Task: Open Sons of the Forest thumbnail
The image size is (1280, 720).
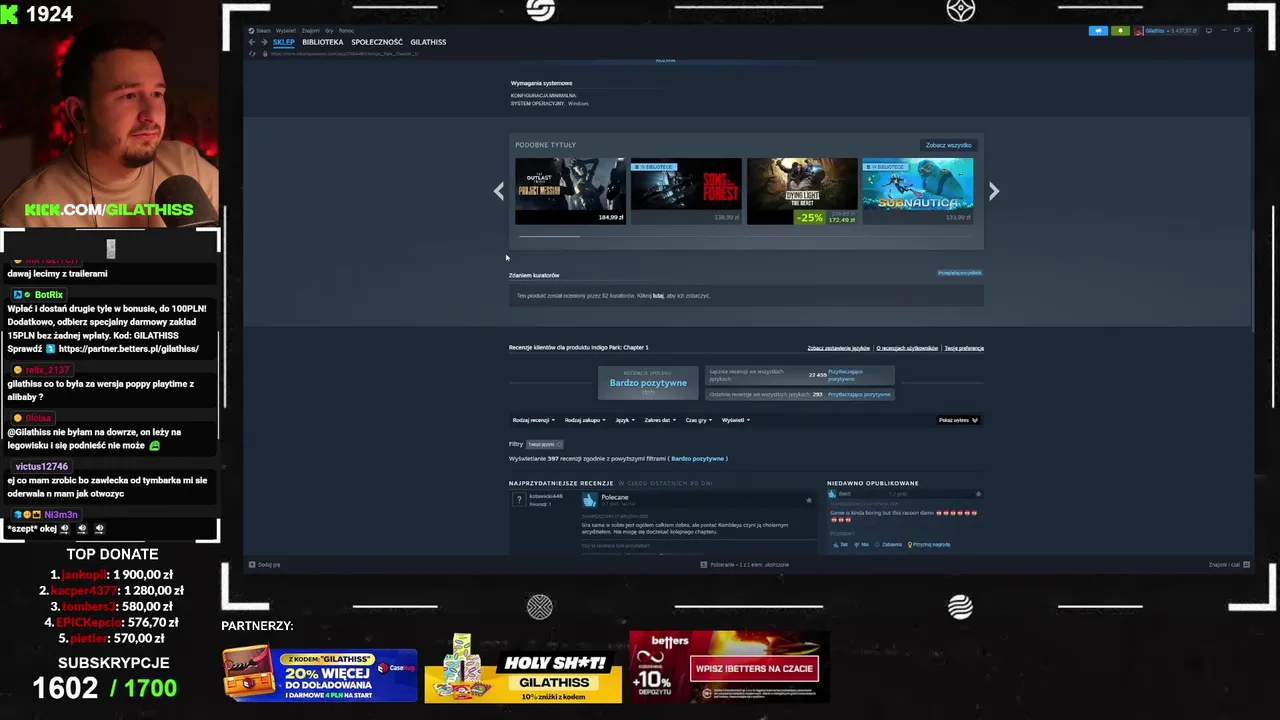Action: point(686,191)
